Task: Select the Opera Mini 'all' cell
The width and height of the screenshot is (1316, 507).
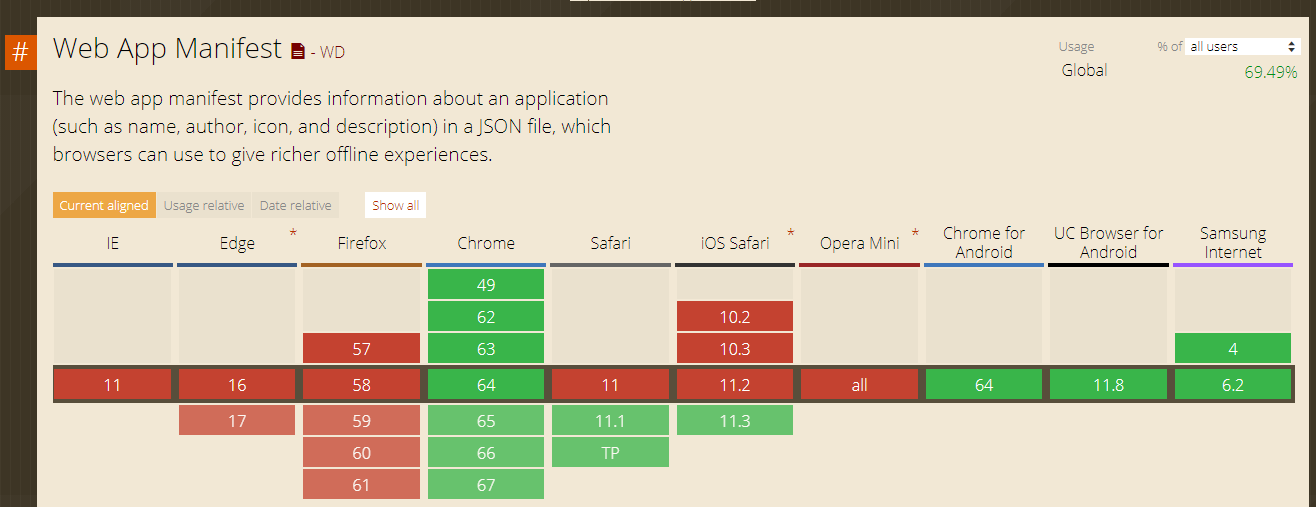Action: click(x=859, y=385)
